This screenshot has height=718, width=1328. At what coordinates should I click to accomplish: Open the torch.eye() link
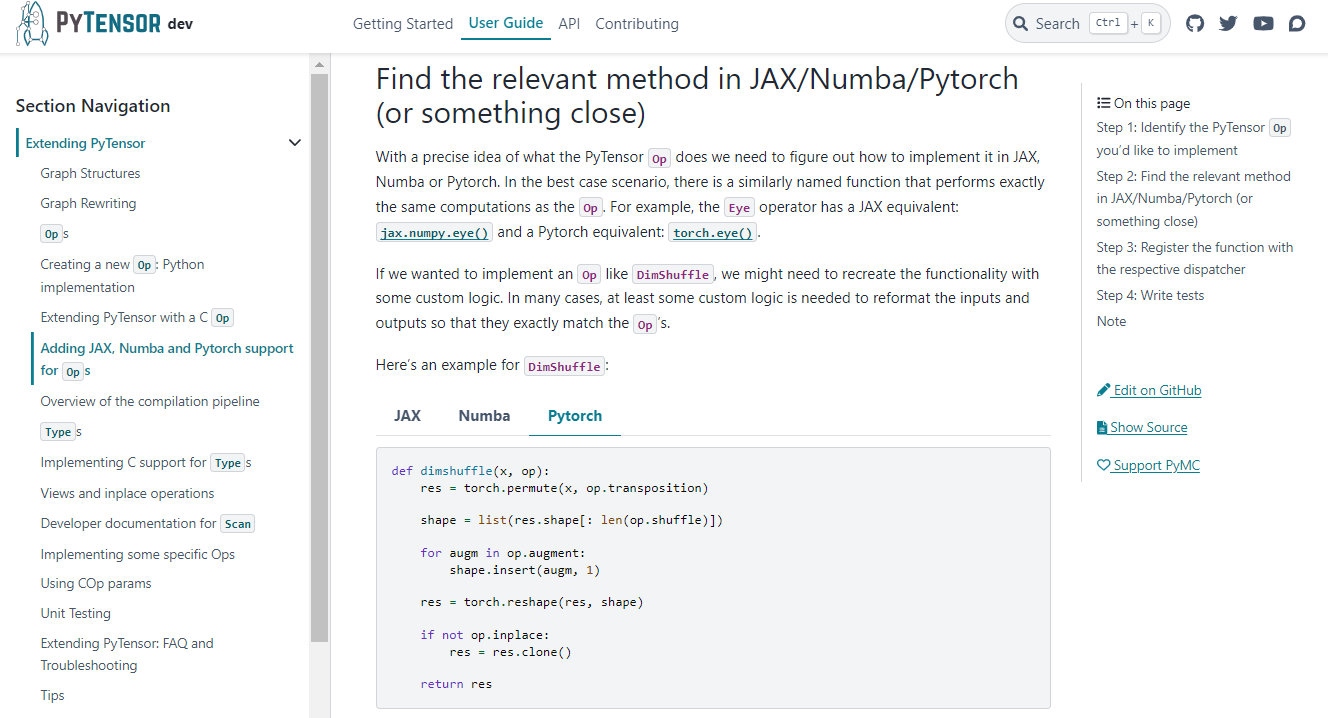[x=712, y=231]
